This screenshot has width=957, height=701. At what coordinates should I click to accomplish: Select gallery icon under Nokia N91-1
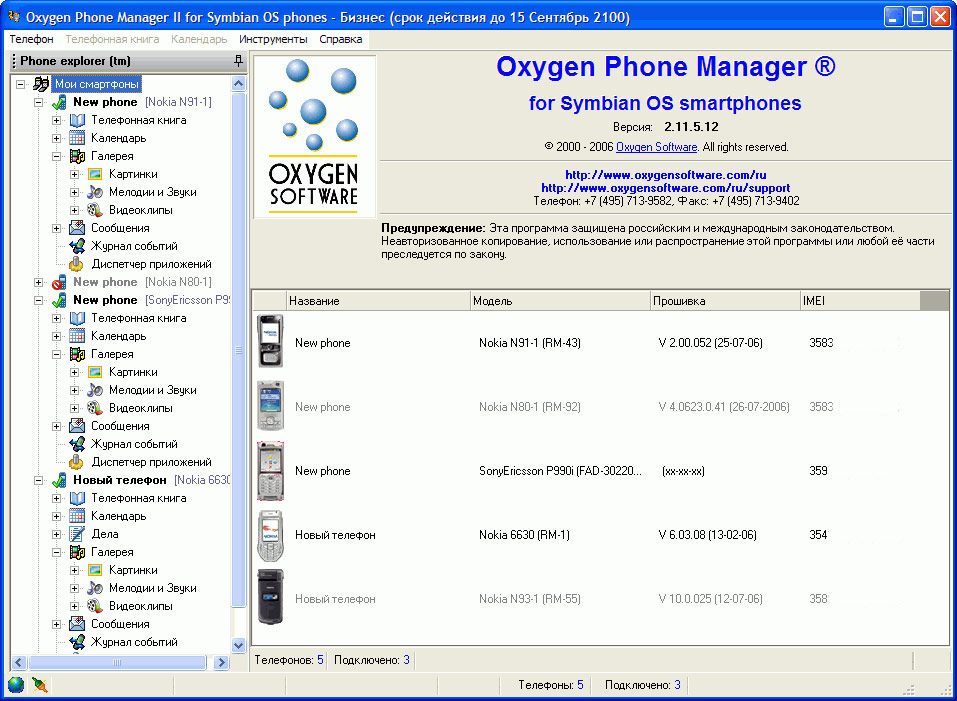(77, 156)
